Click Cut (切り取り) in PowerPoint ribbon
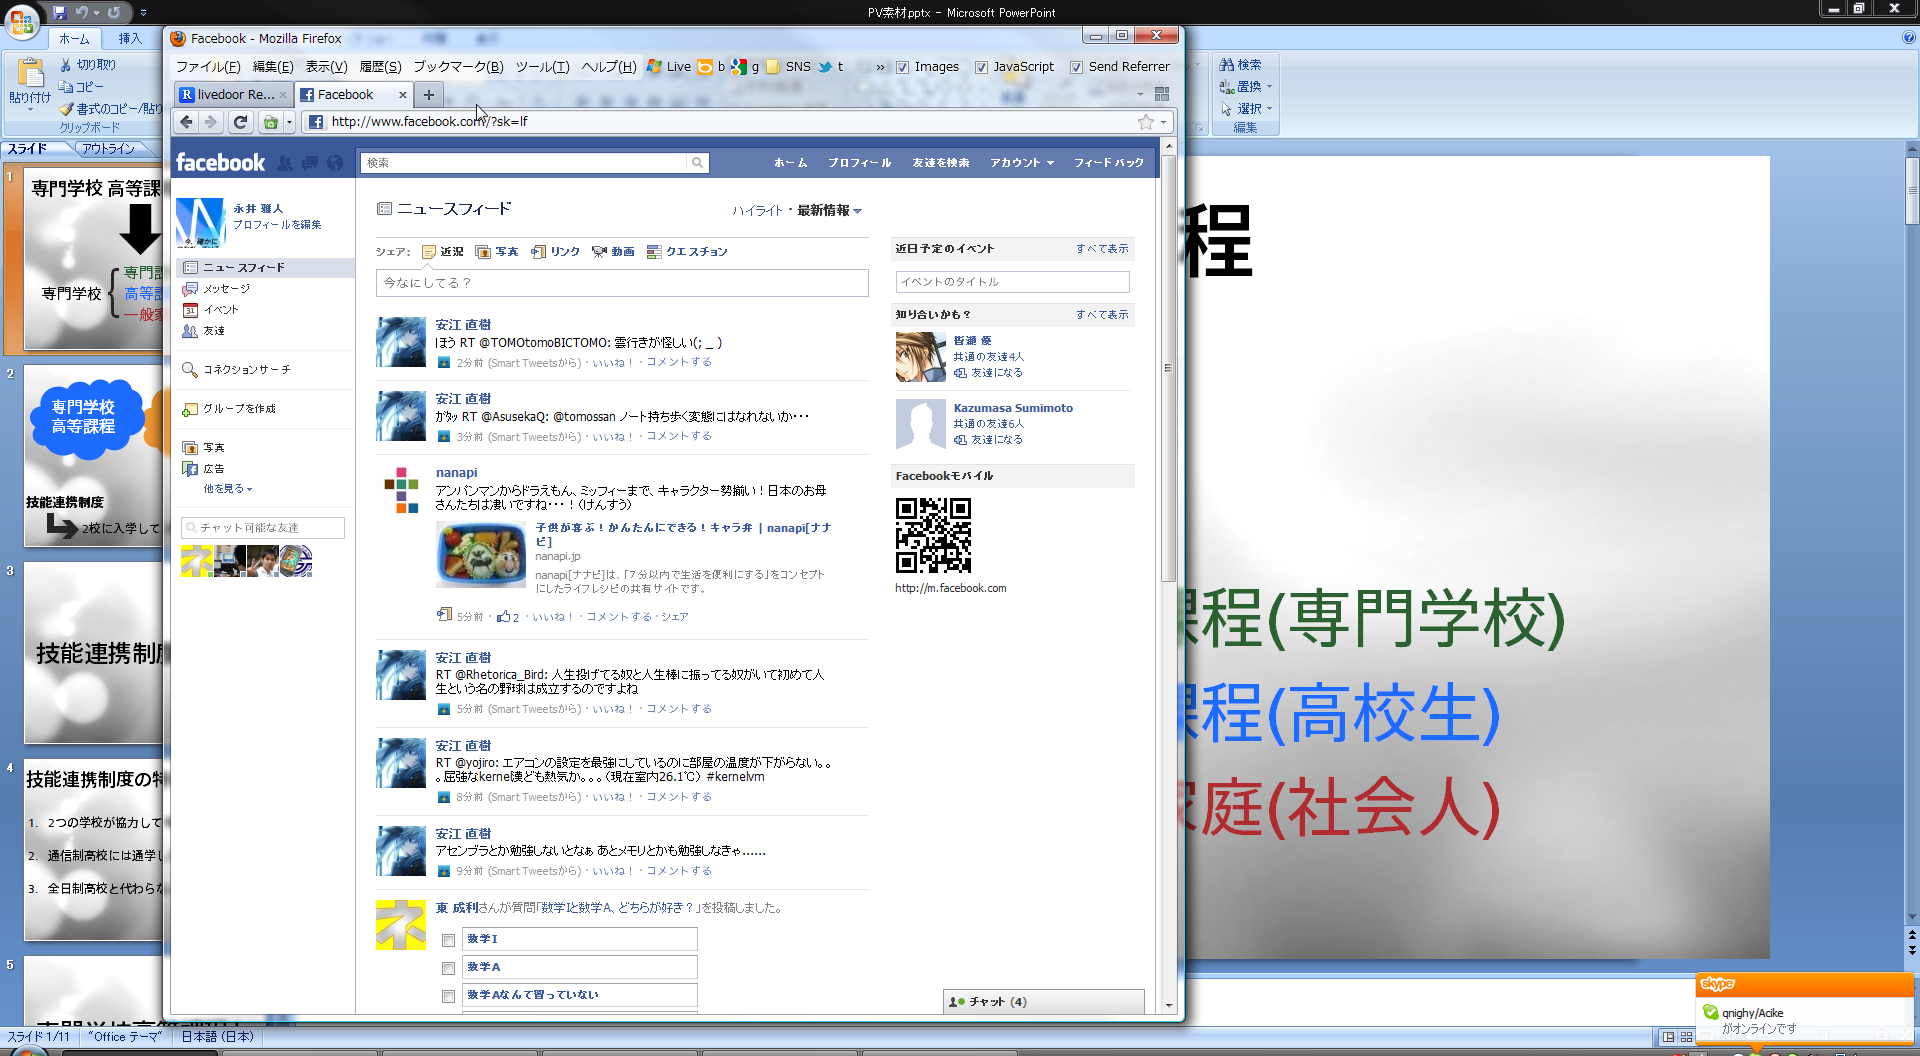Image resolution: width=1920 pixels, height=1056 pixels. pyautogui.click(x=88, y=65)
